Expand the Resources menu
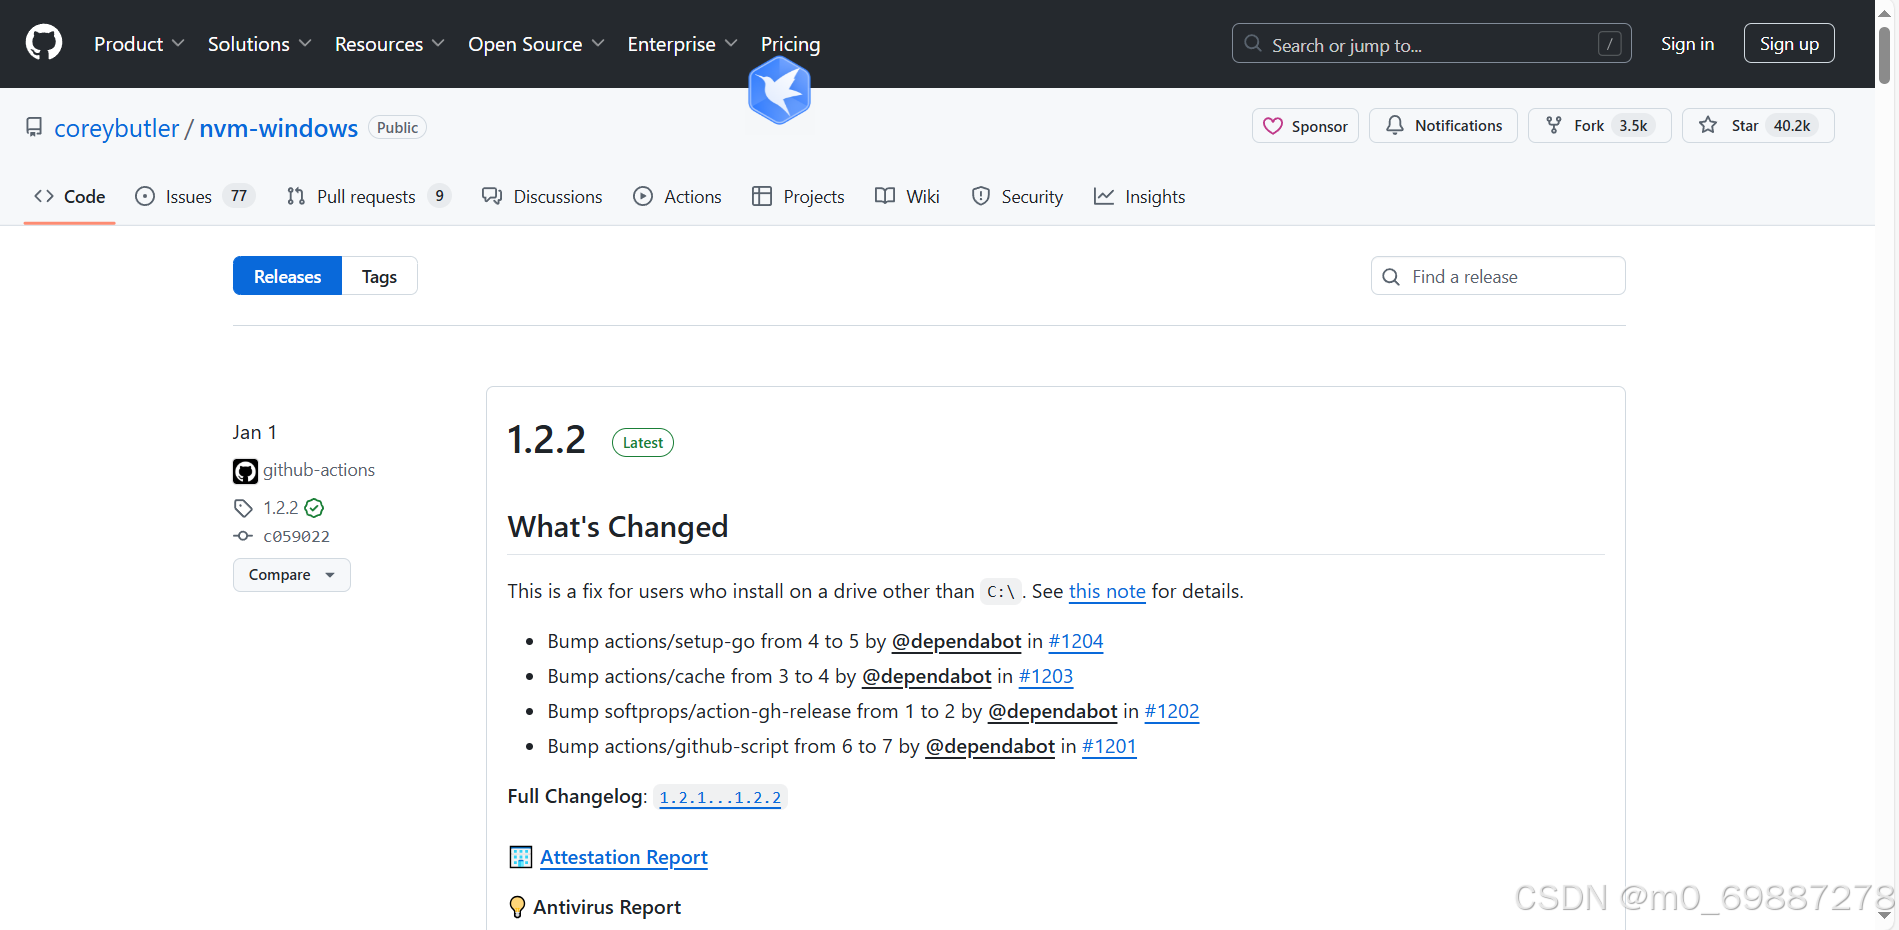This screenshot has width=1899, height=930. point(389,44)
